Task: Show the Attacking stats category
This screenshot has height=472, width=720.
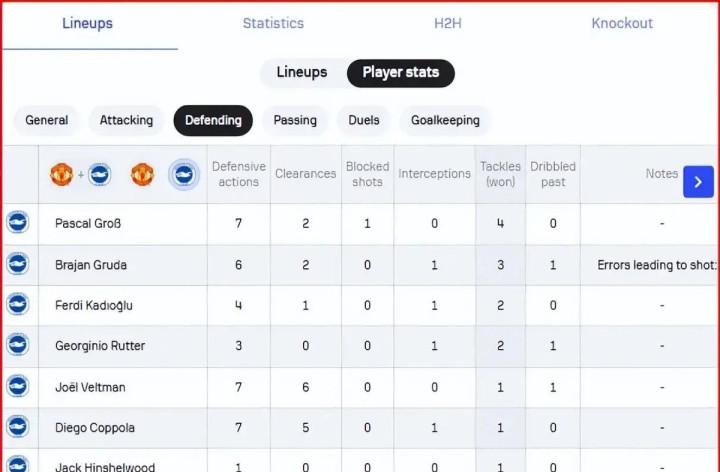Action: (x=126, y=120)
